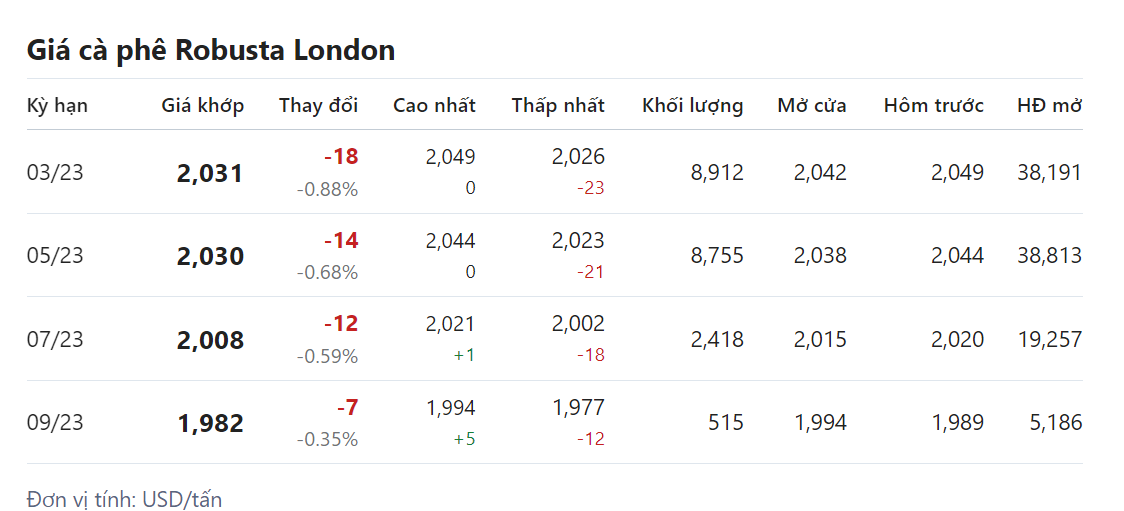
Task: Select the 05/23 contract term row
Action: [55, 256]
